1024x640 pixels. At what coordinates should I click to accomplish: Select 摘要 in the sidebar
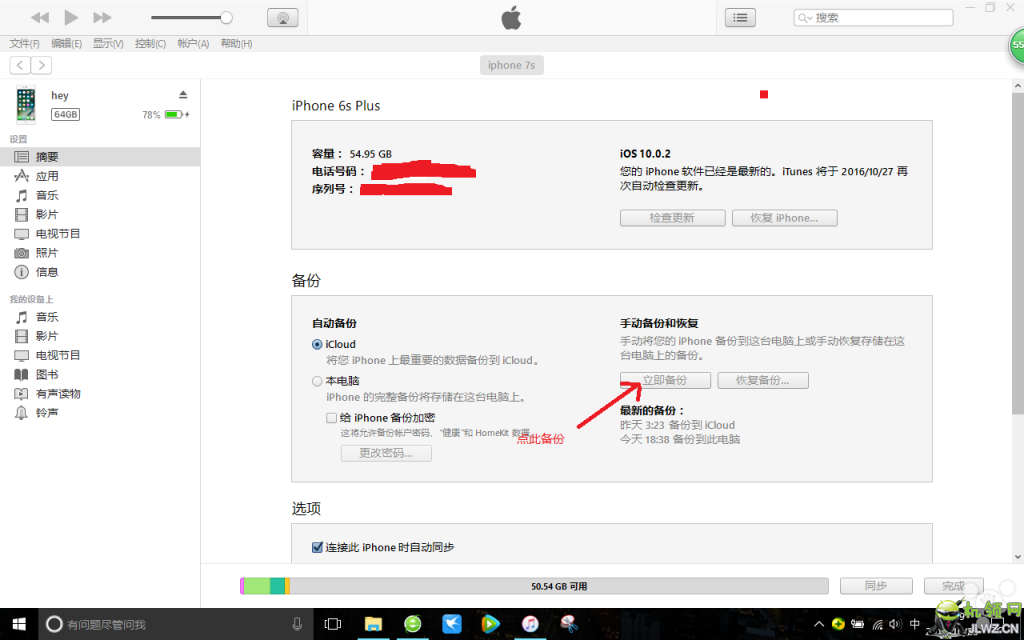(100, 157)
